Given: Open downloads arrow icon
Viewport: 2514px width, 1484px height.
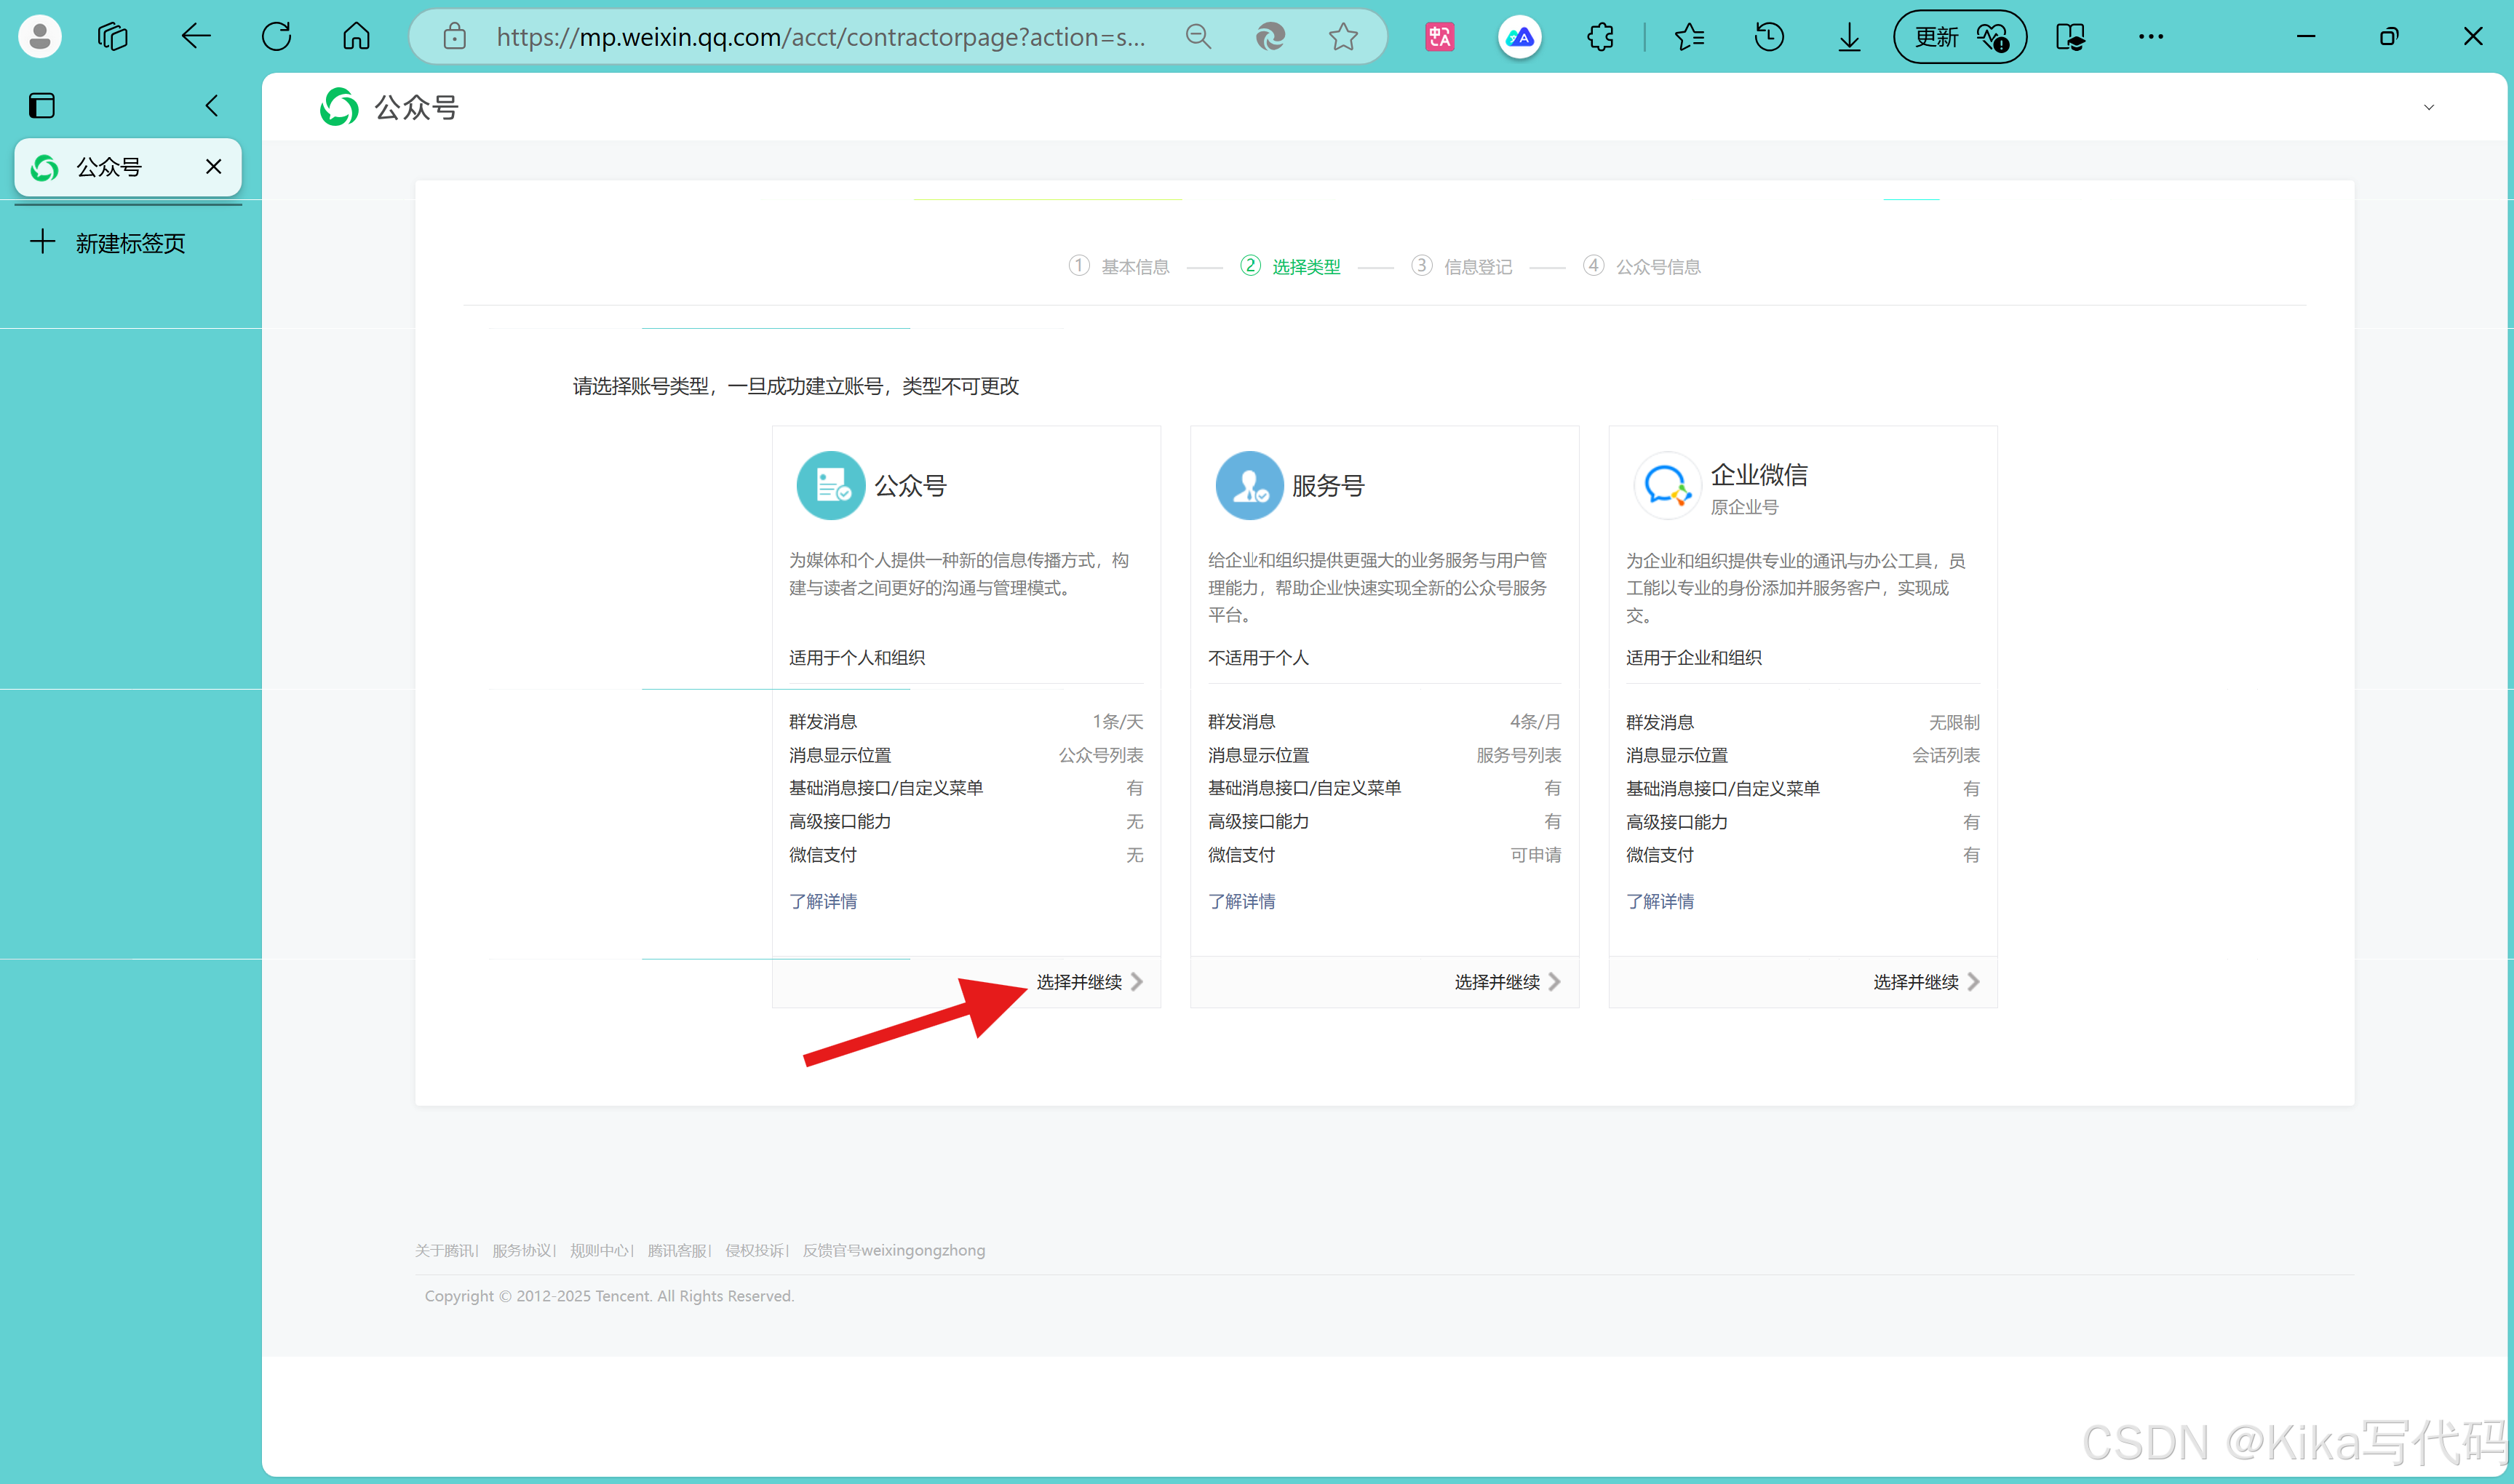Looking at the screenshot, I should tap(1849, 37).
